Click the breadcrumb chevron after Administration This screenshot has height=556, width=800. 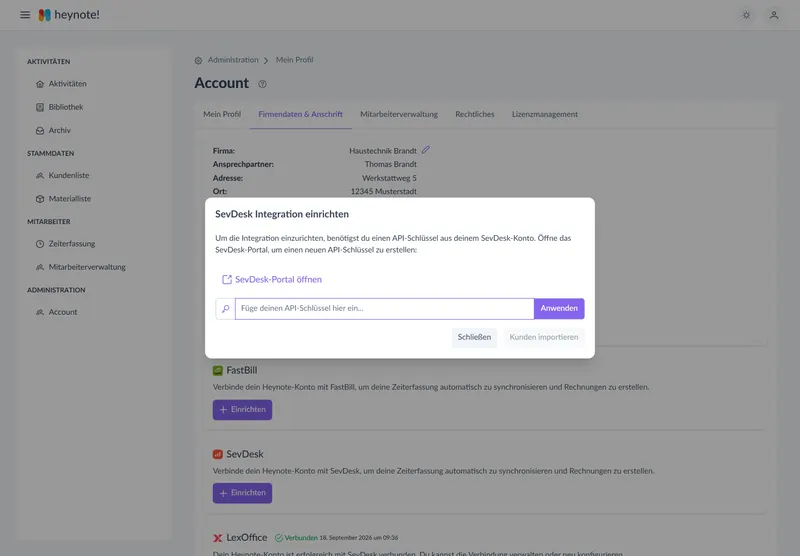(x=266, y=60)
